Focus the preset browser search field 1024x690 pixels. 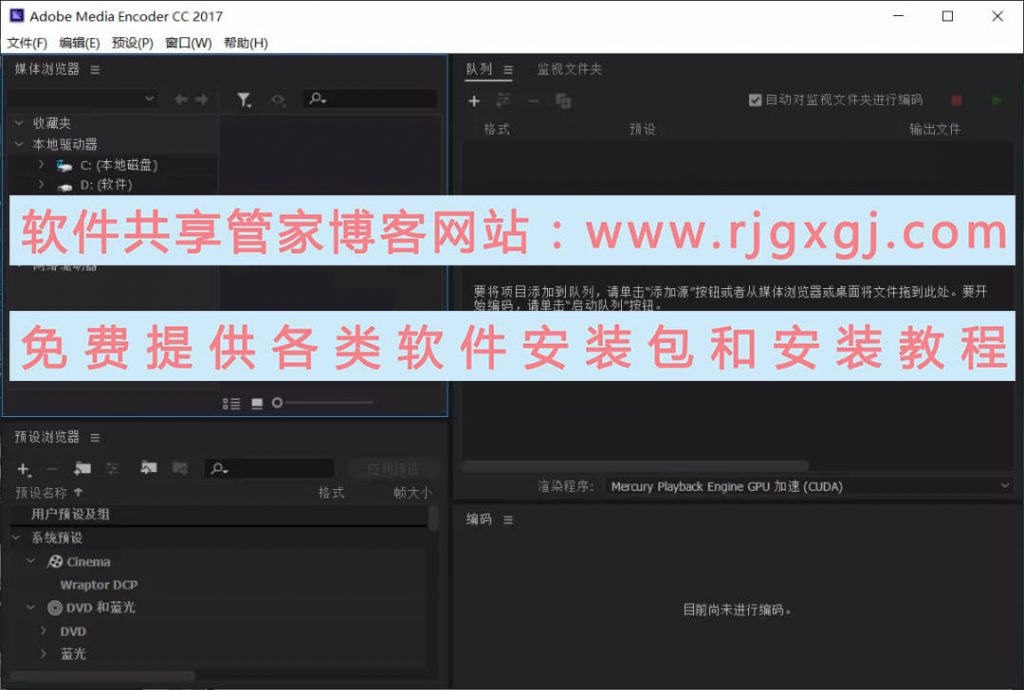click(270, 468)
